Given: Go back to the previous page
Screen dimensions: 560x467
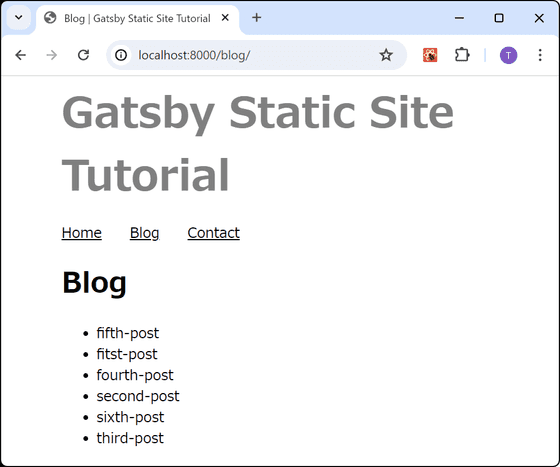Looking at the screenshot, I should (x=21, y=55).
